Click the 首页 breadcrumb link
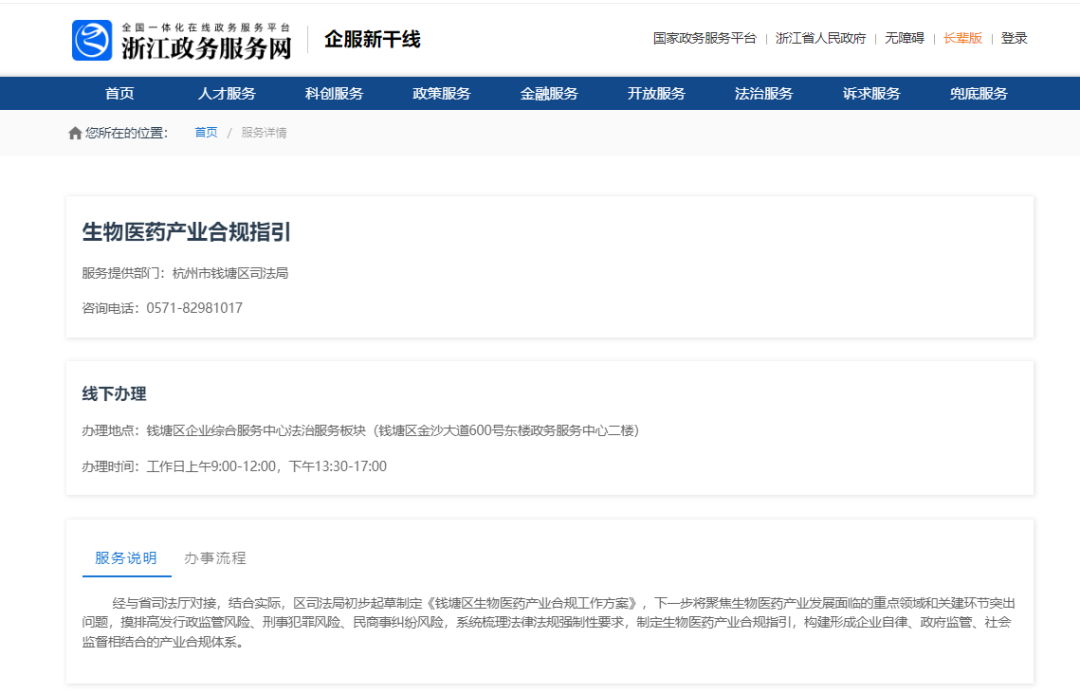 [x=206, y=133]
